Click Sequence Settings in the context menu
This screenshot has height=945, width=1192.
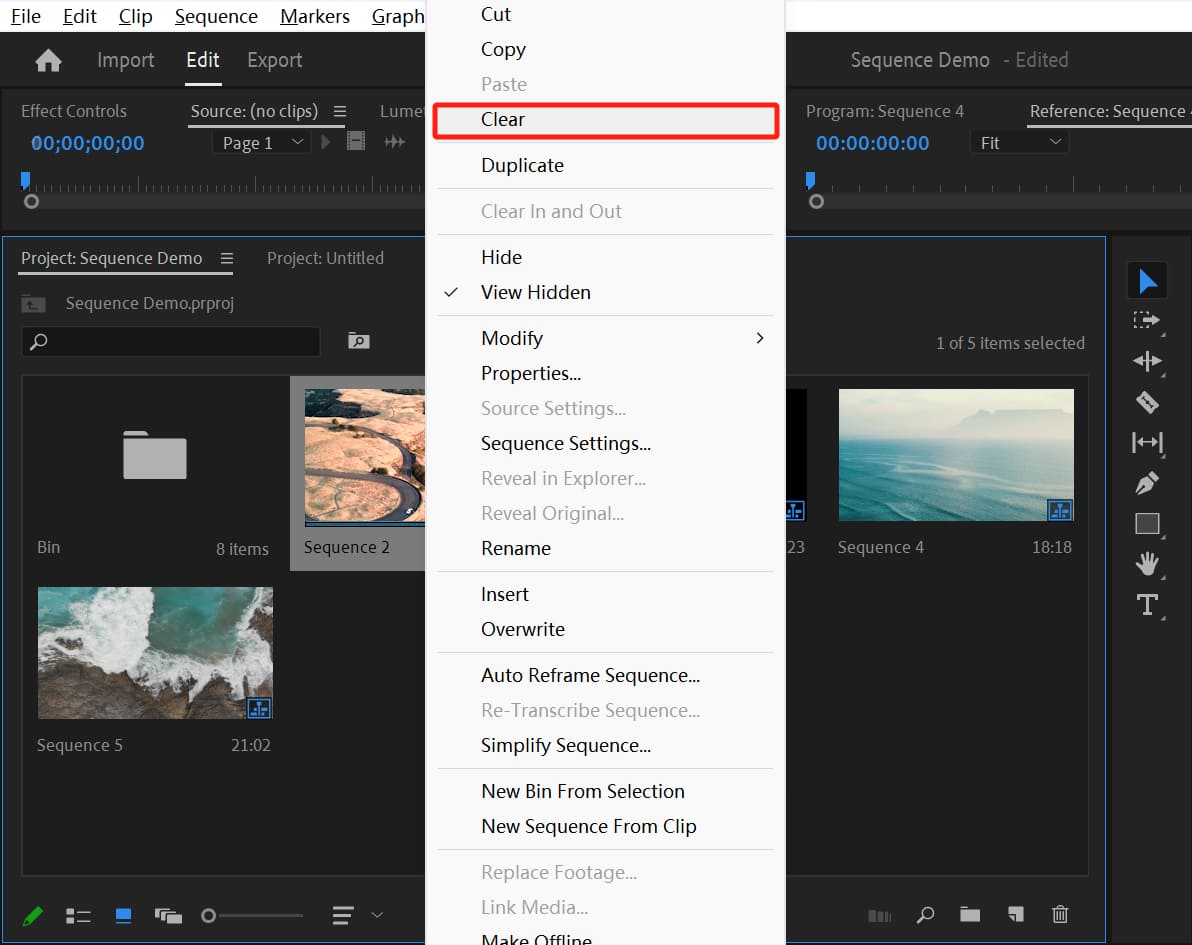[x=565, y=443]
